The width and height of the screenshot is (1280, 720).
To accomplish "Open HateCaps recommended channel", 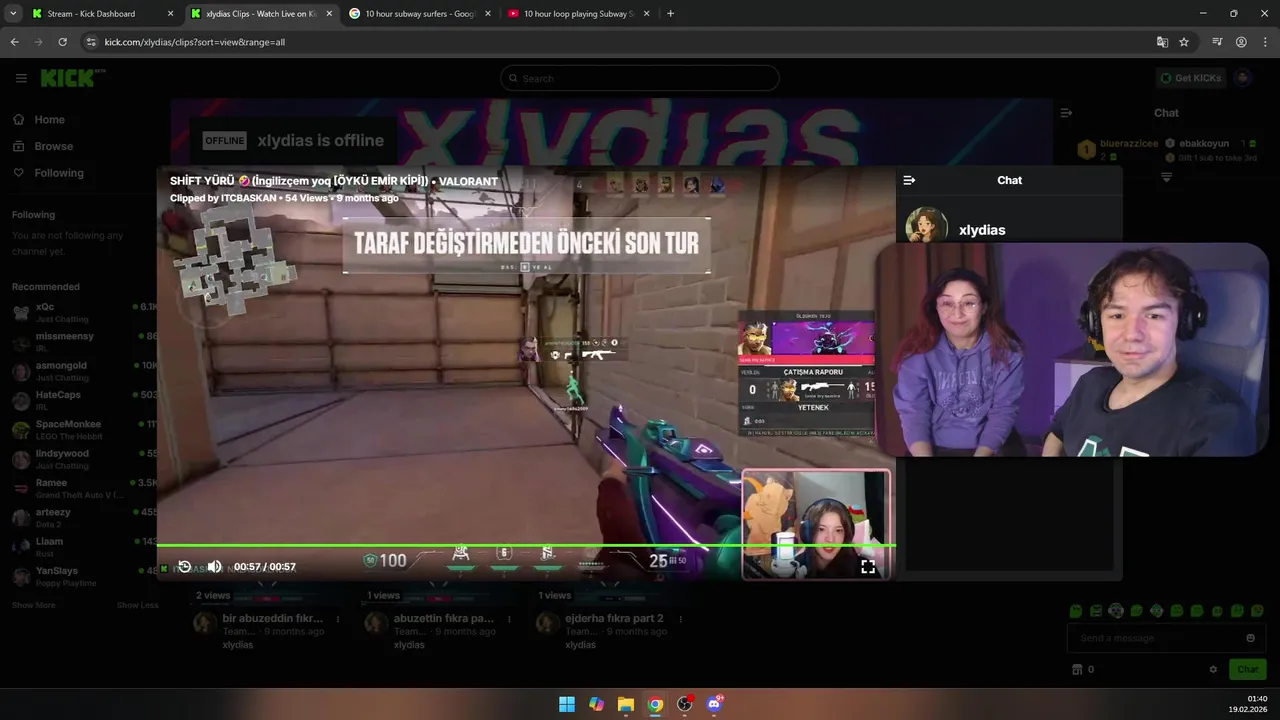I will (x=84, y=400).
